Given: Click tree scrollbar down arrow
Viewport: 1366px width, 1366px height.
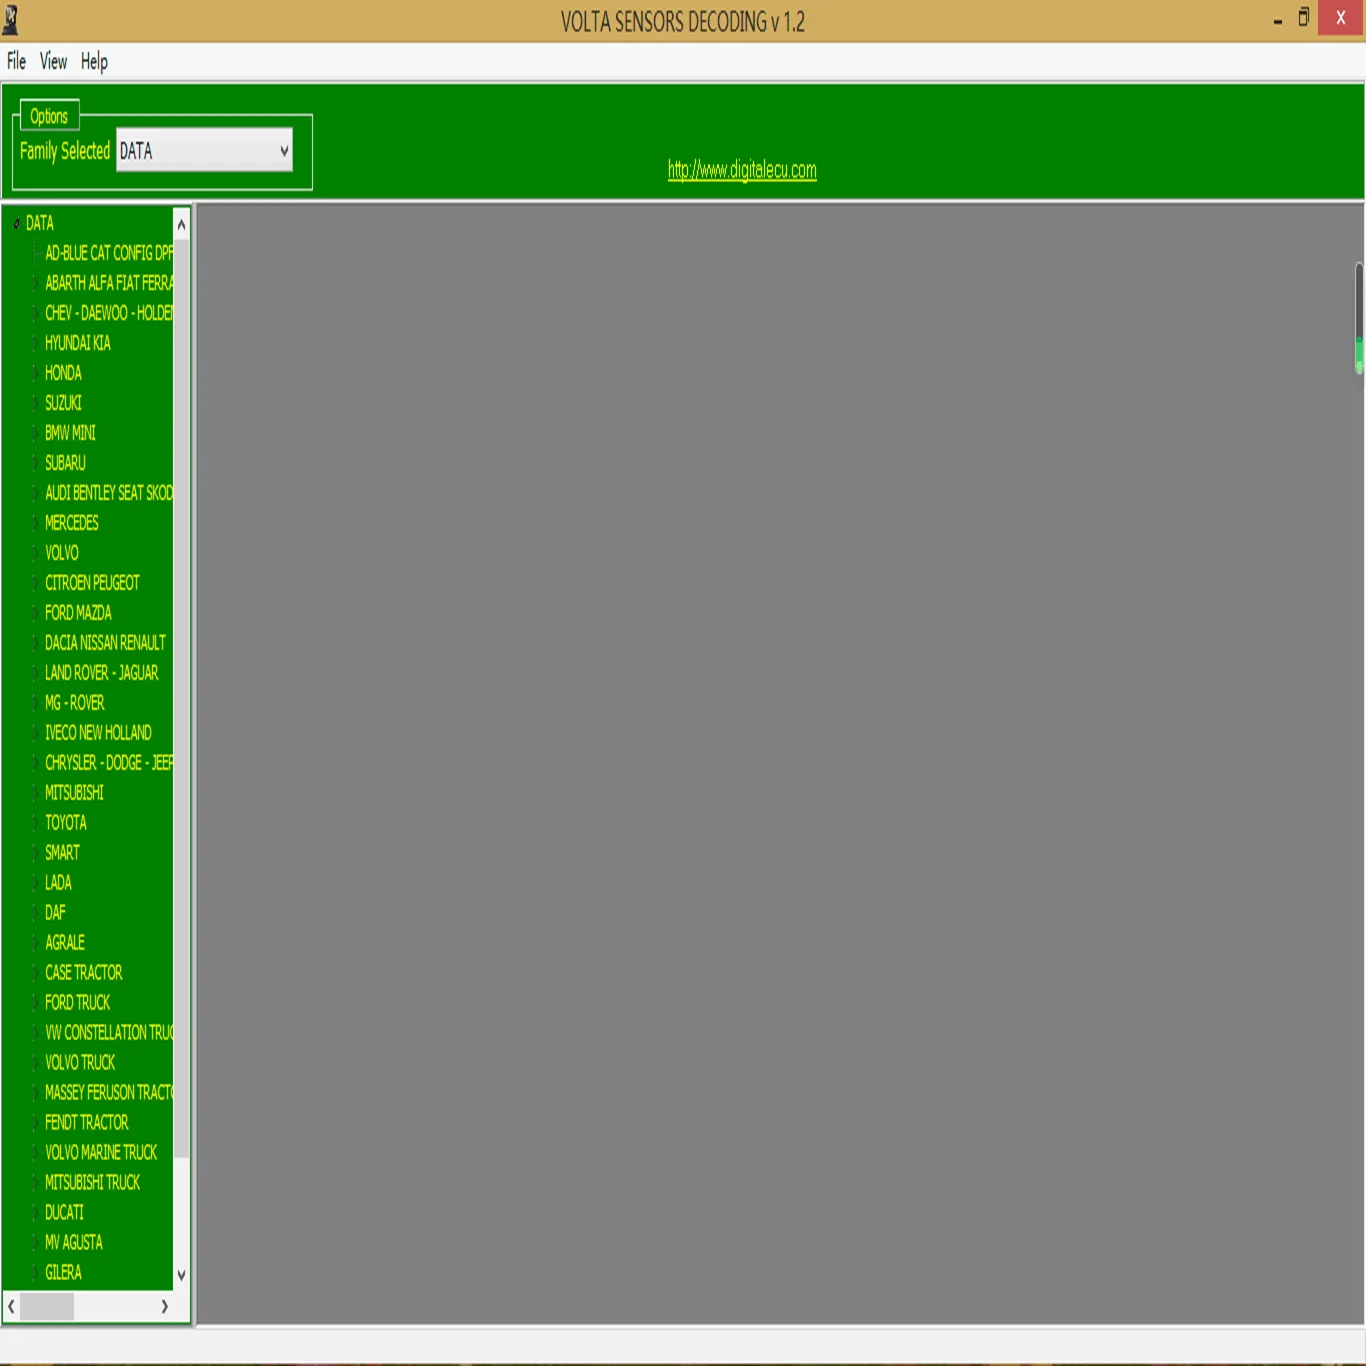Looking at the screenshot, I should point(181,1275).
